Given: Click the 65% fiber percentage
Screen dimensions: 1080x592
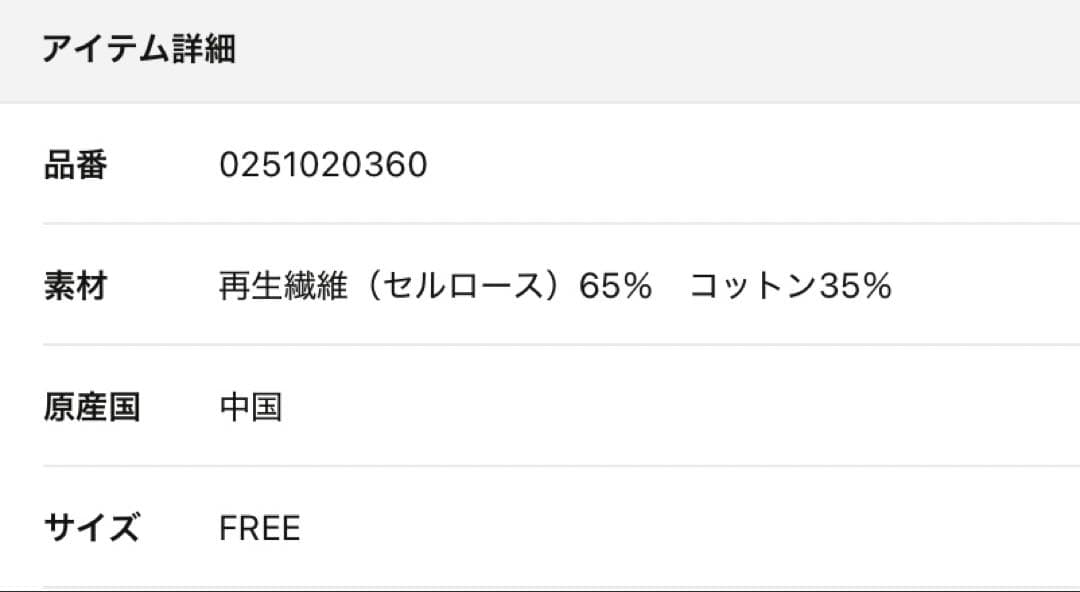Looking at the screenshot, I should [615, 287].
